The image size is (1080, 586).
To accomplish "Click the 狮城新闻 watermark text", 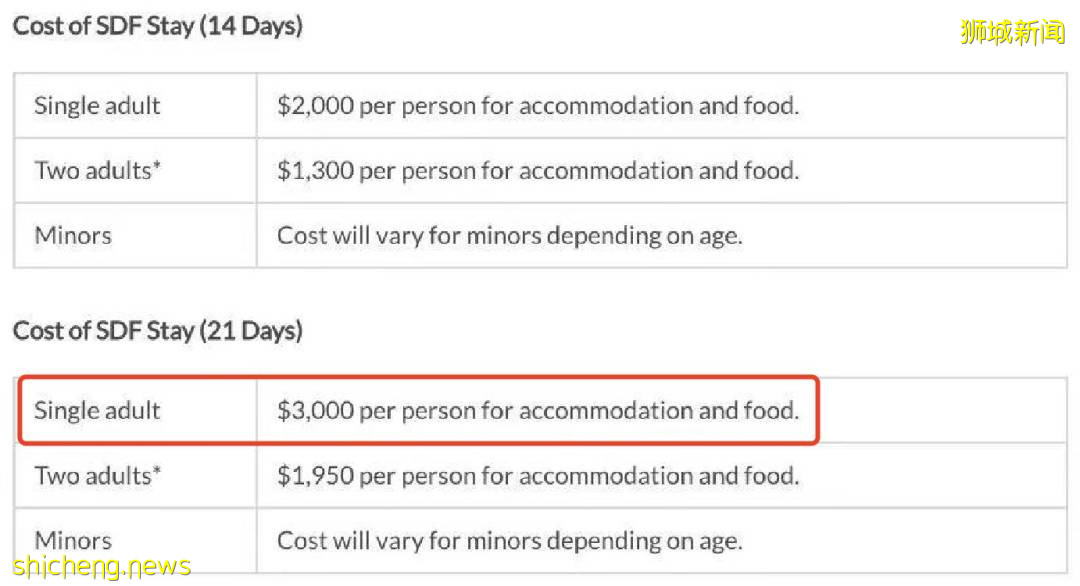I will point(1012,31).
